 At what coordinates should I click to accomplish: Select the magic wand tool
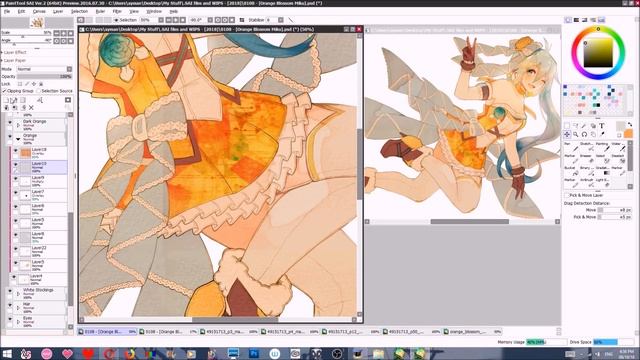[584, 126]
